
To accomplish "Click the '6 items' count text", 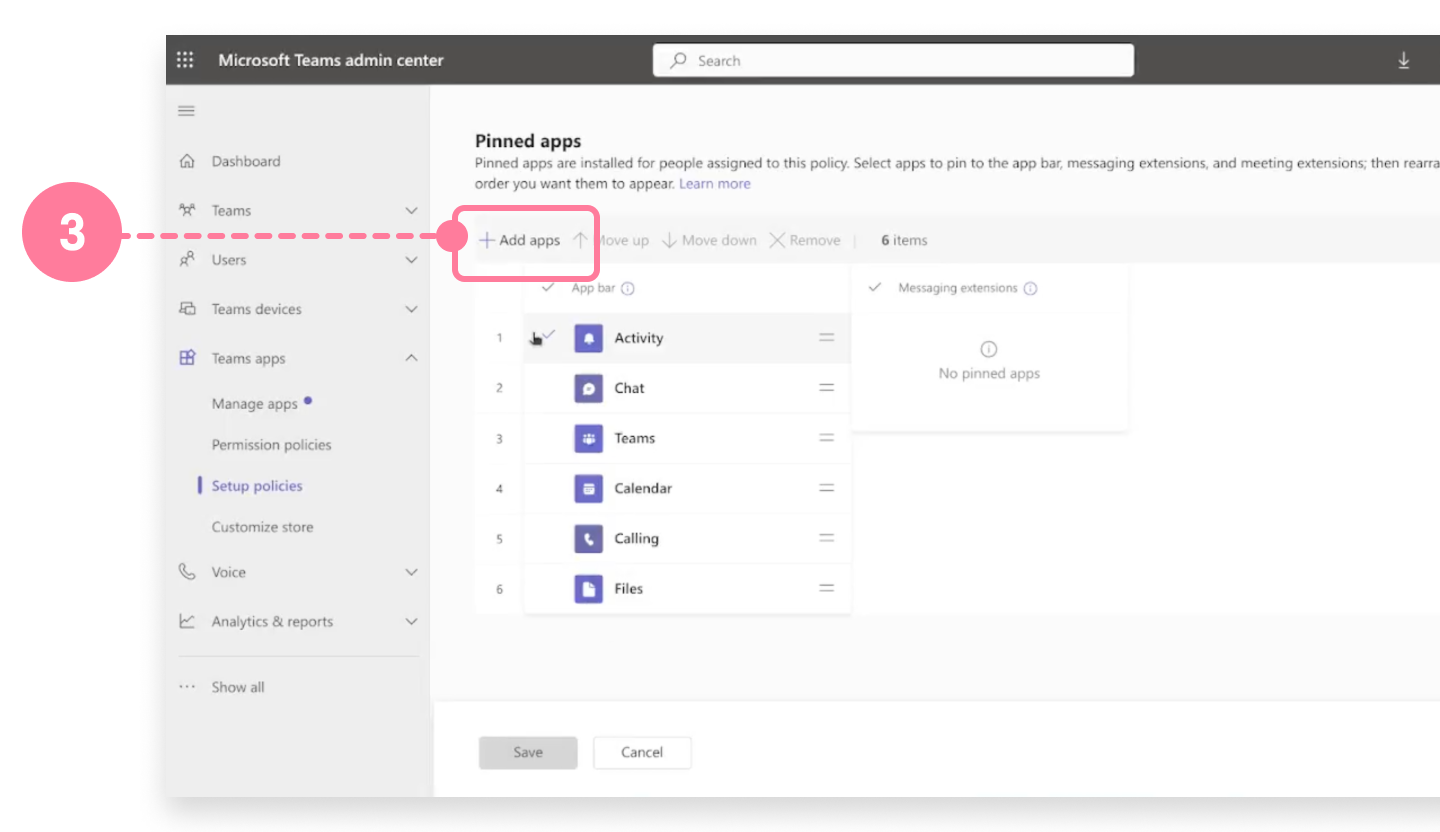I will click(x=904, y=240).
